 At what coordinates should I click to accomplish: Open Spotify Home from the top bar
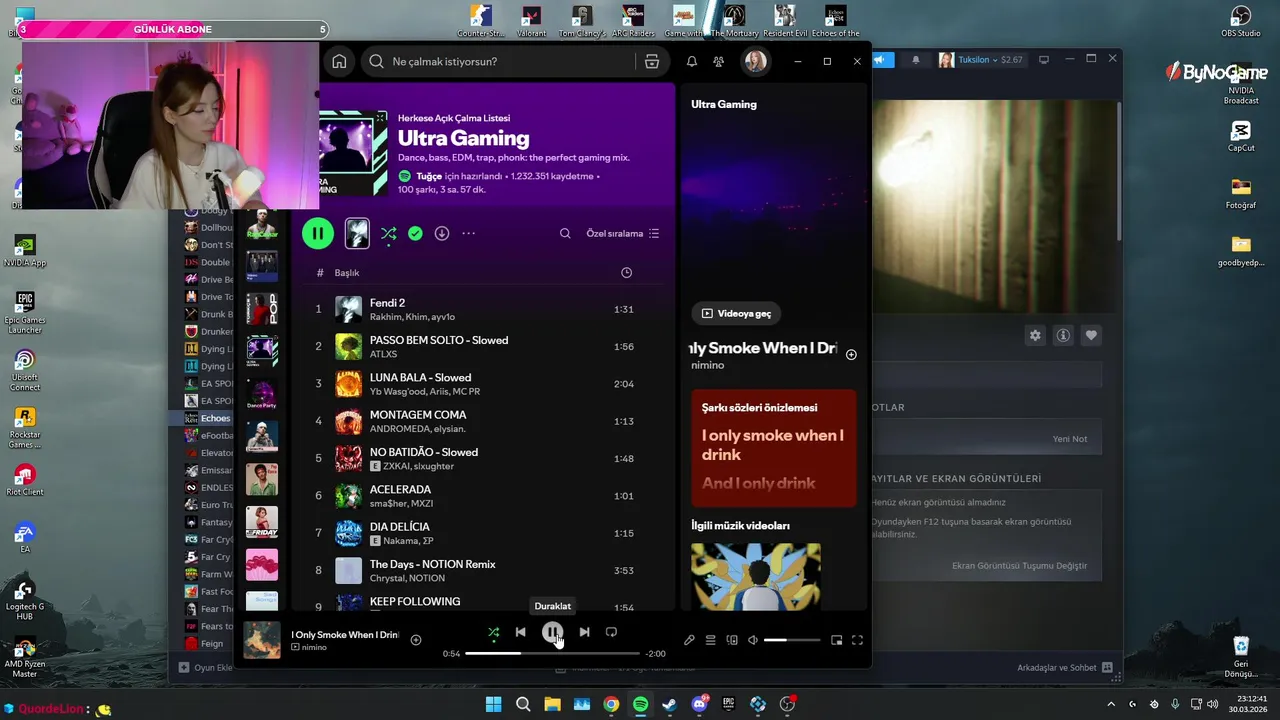pos(339,61)
